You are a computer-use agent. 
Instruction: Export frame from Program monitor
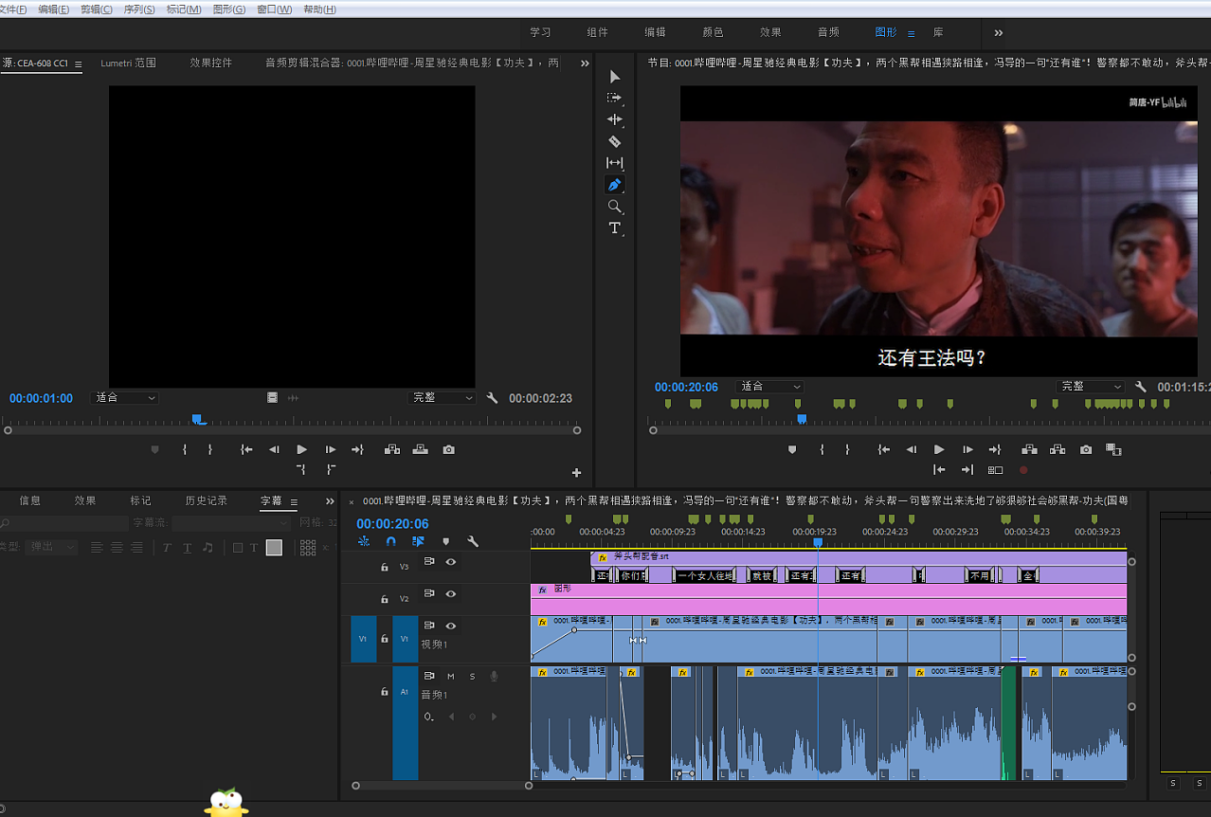tap(1086, 450)
